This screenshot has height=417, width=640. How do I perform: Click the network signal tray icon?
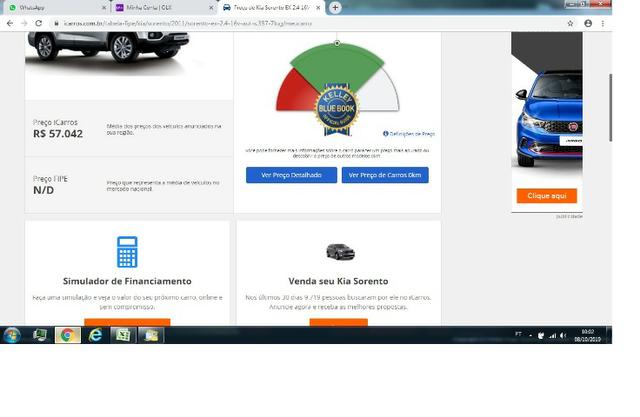click(x=552, y=336)
